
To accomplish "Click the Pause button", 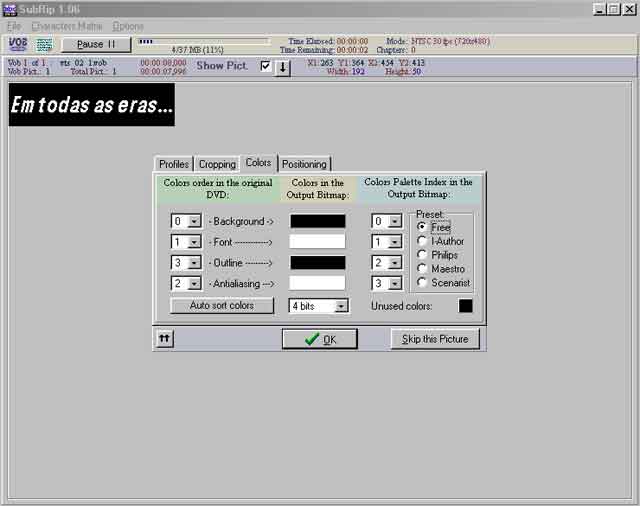I will pos(96,44).
